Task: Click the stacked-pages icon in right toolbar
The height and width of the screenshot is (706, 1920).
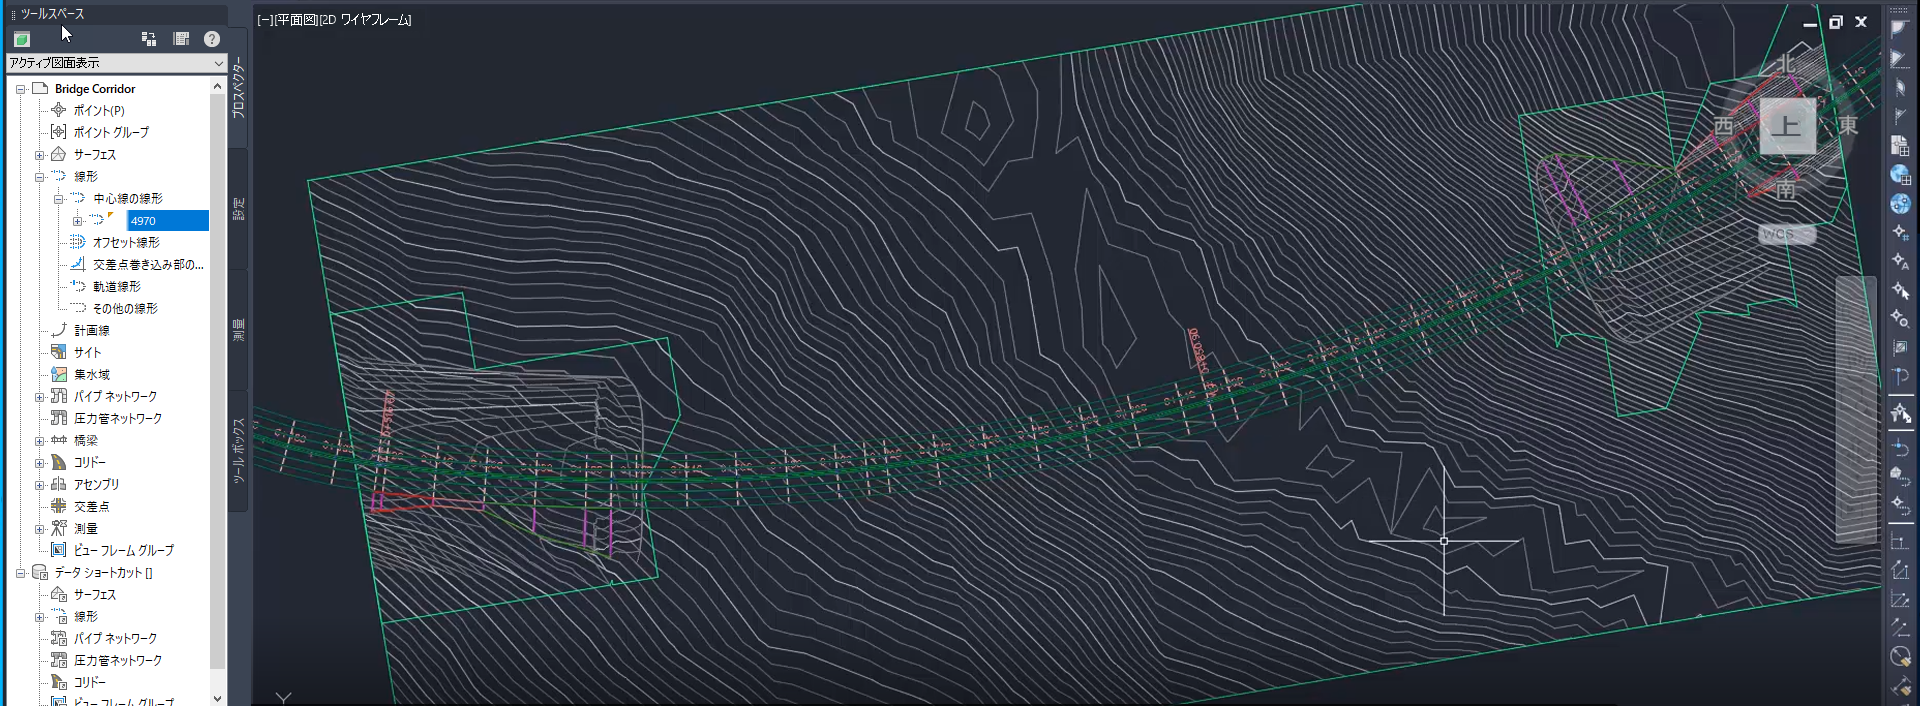Action: tap(1900, 146)
